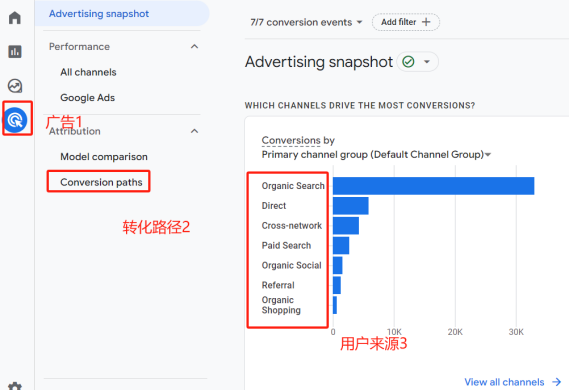Open the Explore icon in sidebar

(x=15, y=86)
